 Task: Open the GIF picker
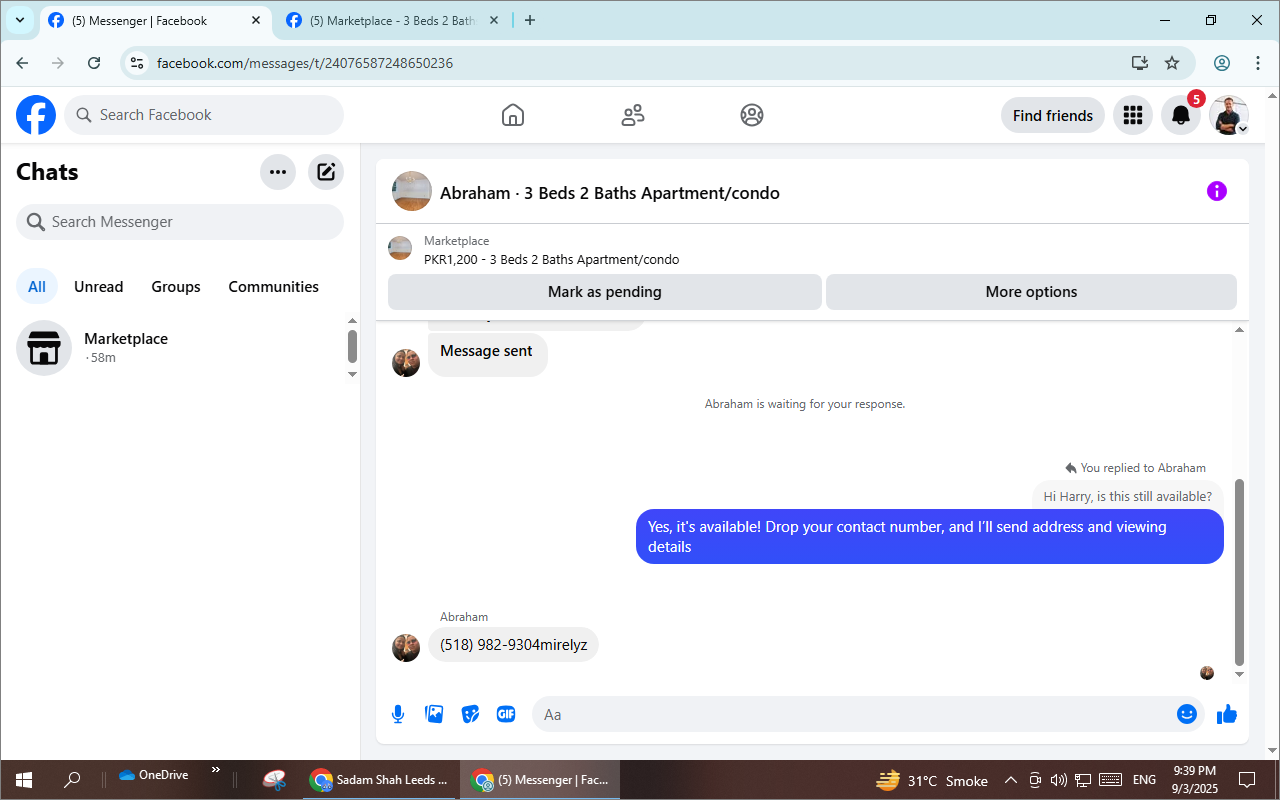(x=506, y=714)
